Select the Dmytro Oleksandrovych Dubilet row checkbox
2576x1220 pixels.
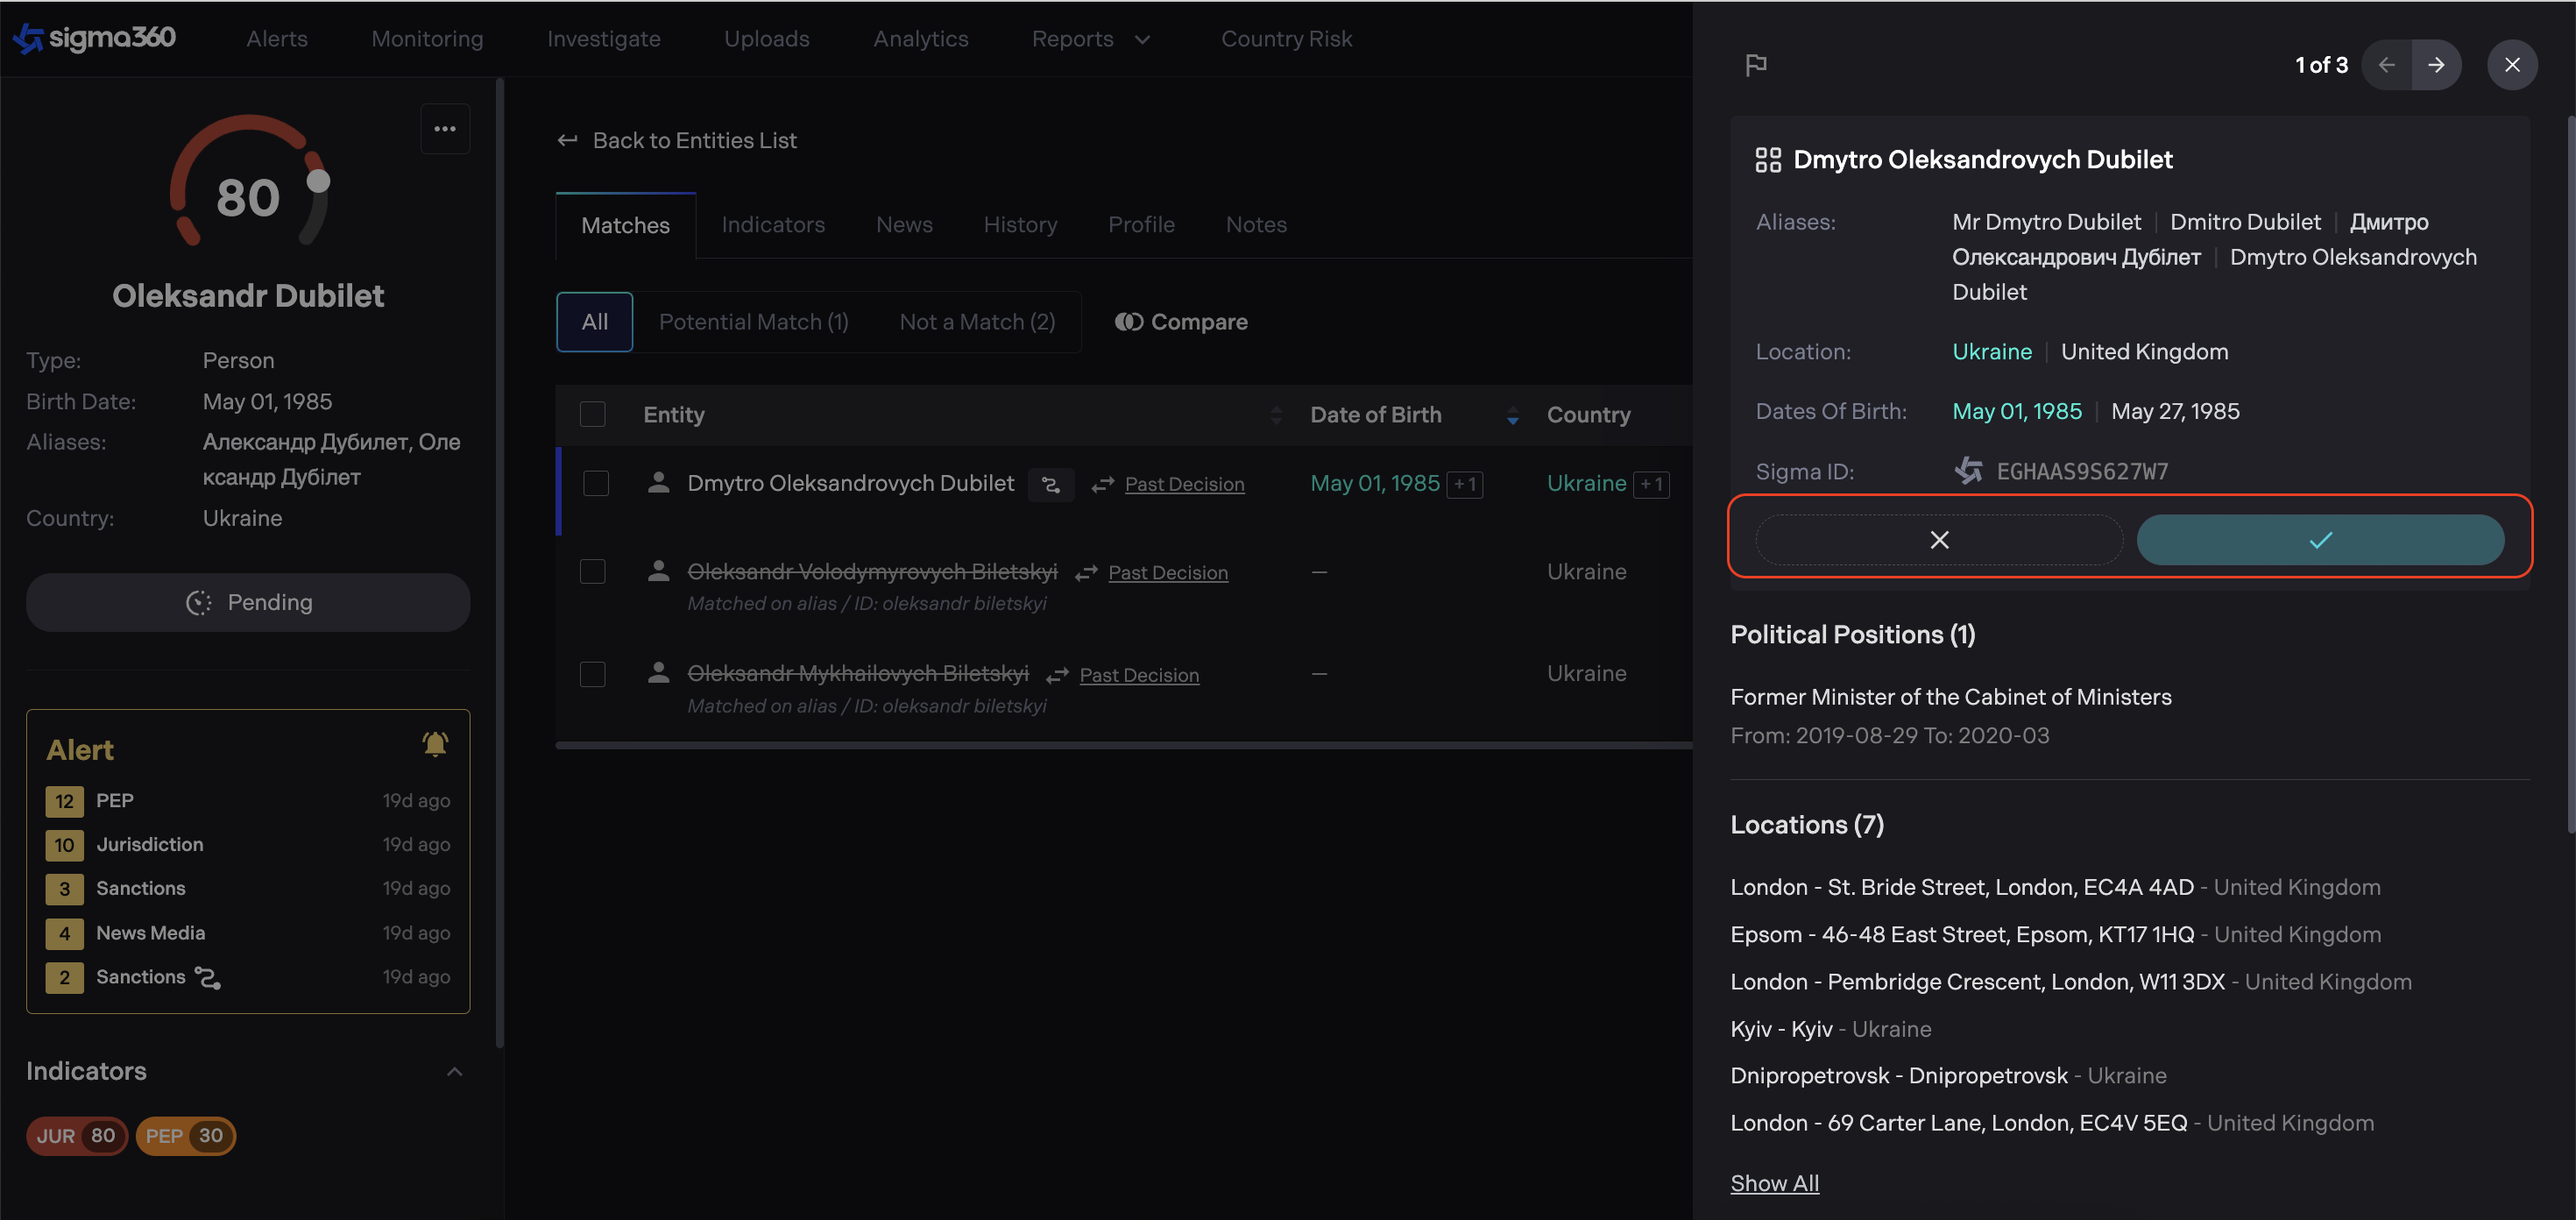click(x=596, y=484)
